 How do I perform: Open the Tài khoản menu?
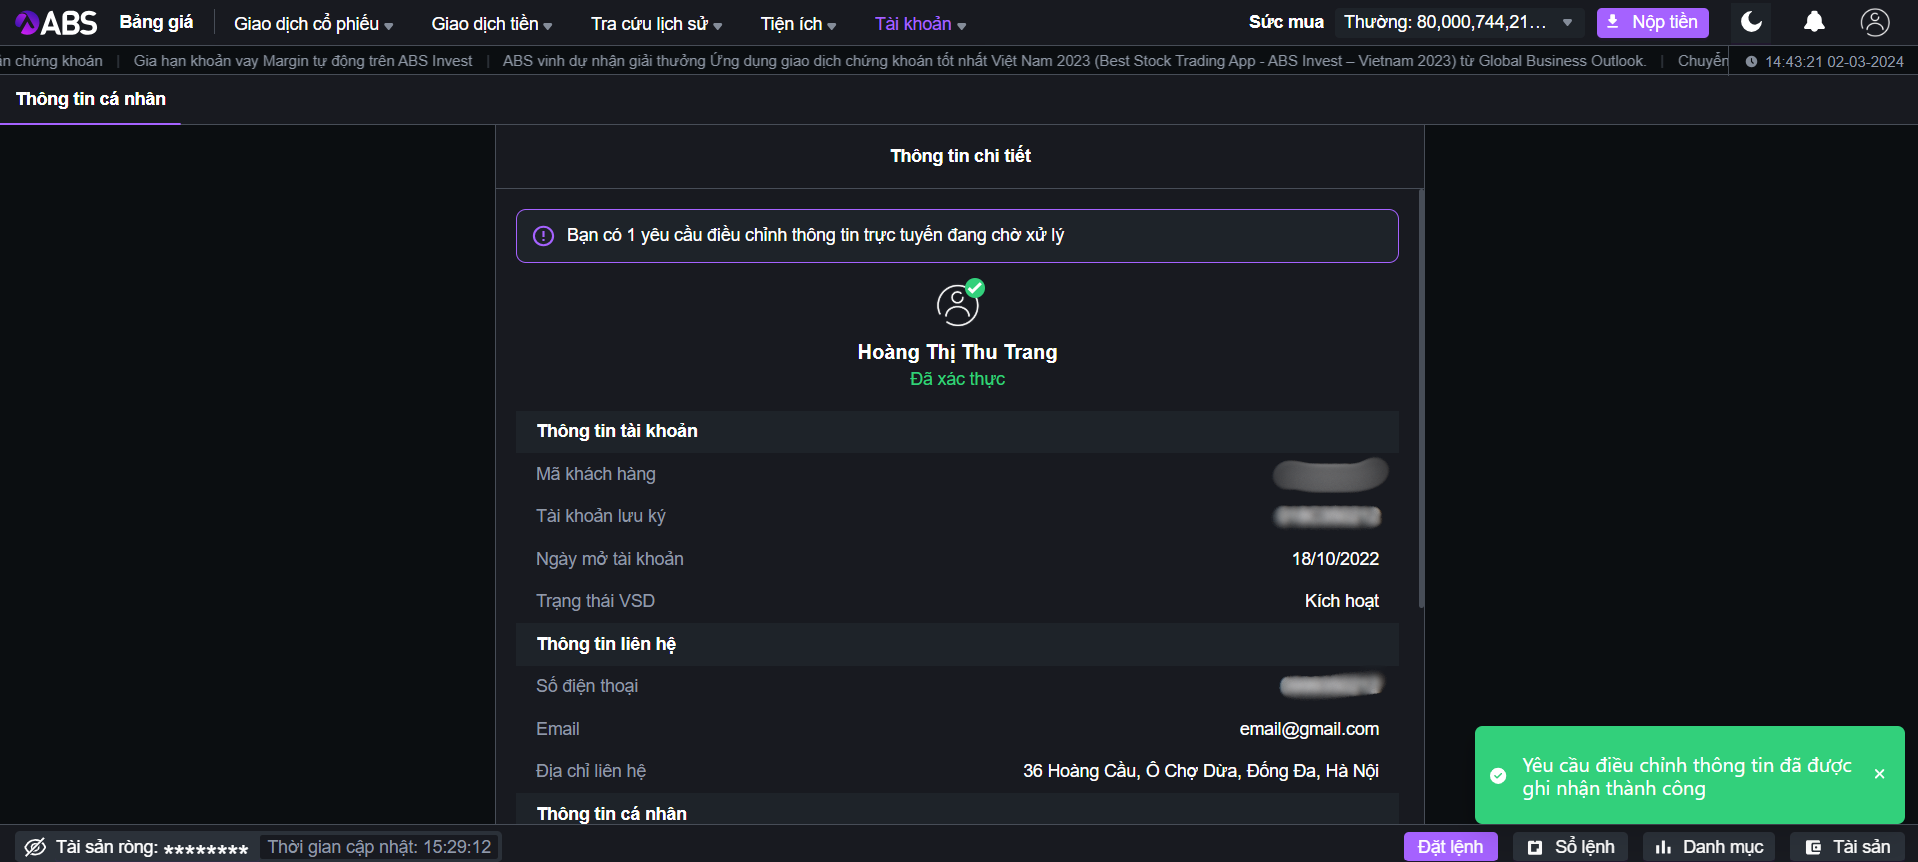point(920,24)
